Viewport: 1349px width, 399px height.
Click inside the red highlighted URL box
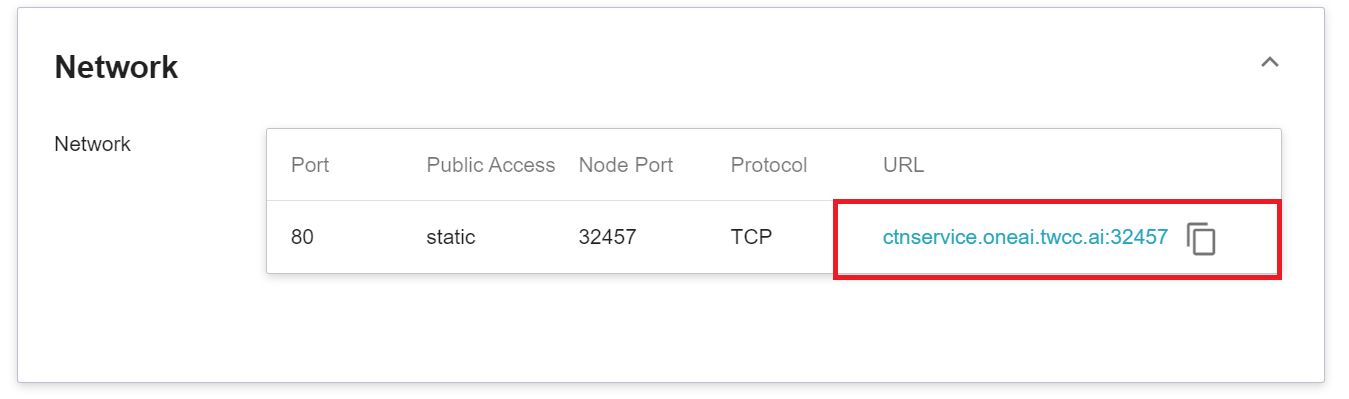1058,238
